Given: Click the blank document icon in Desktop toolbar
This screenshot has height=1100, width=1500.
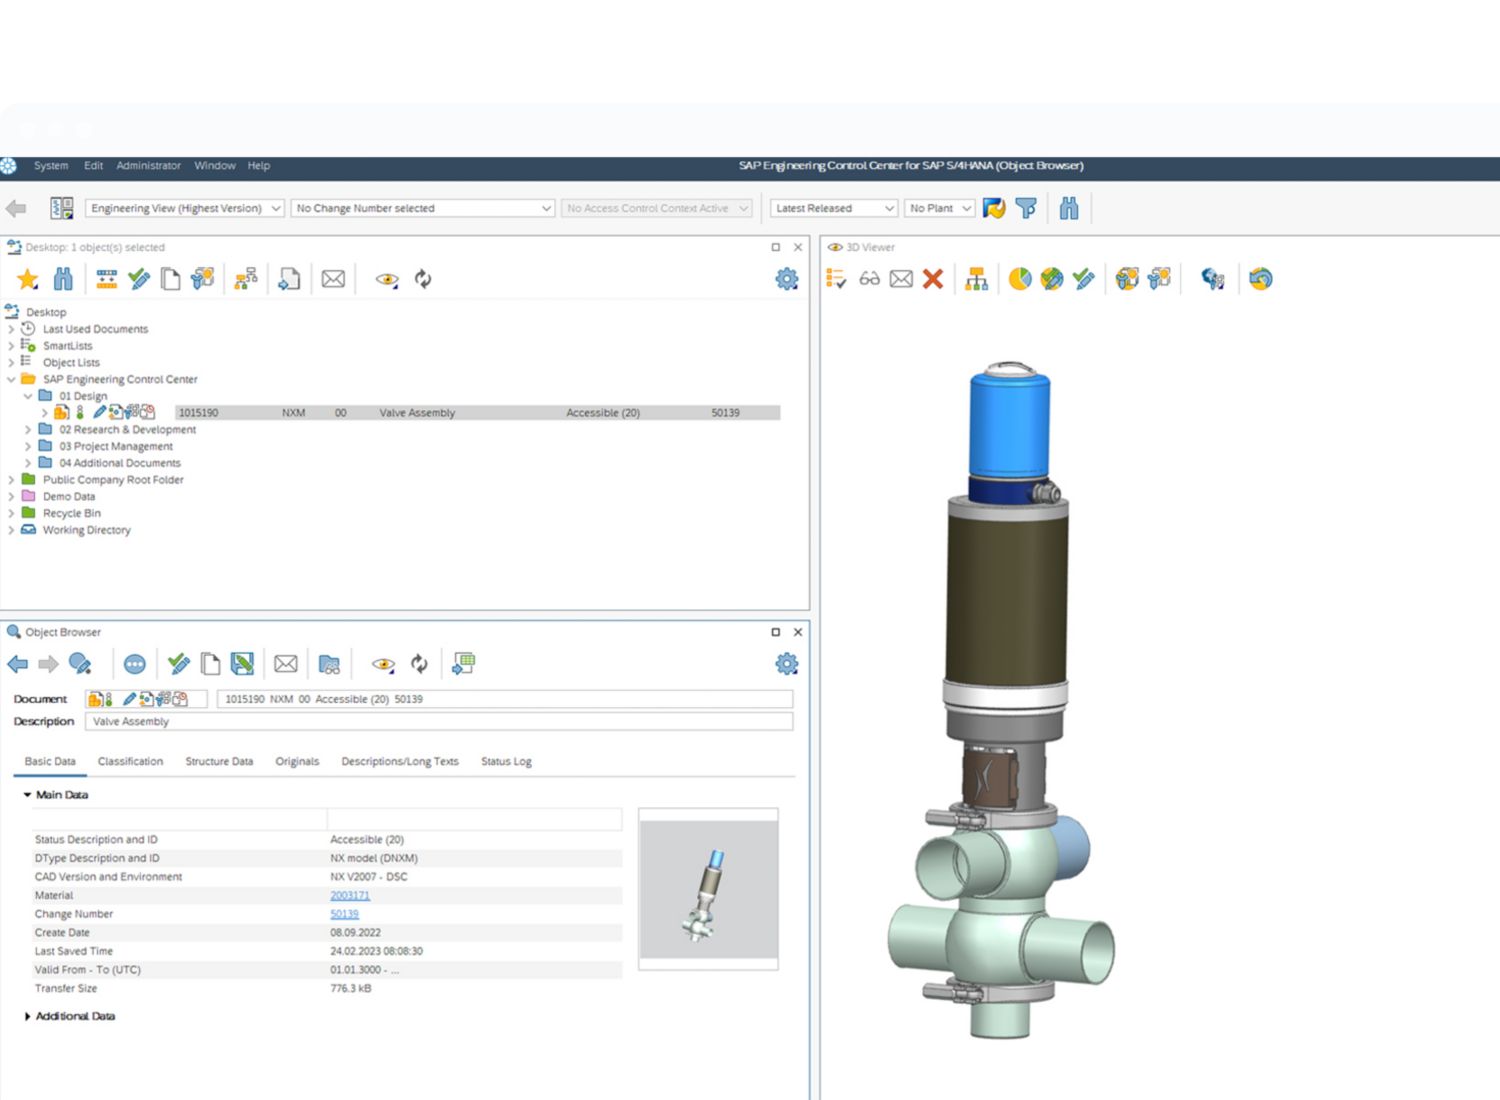Looking at the screenshot, I should click(171, 279).
